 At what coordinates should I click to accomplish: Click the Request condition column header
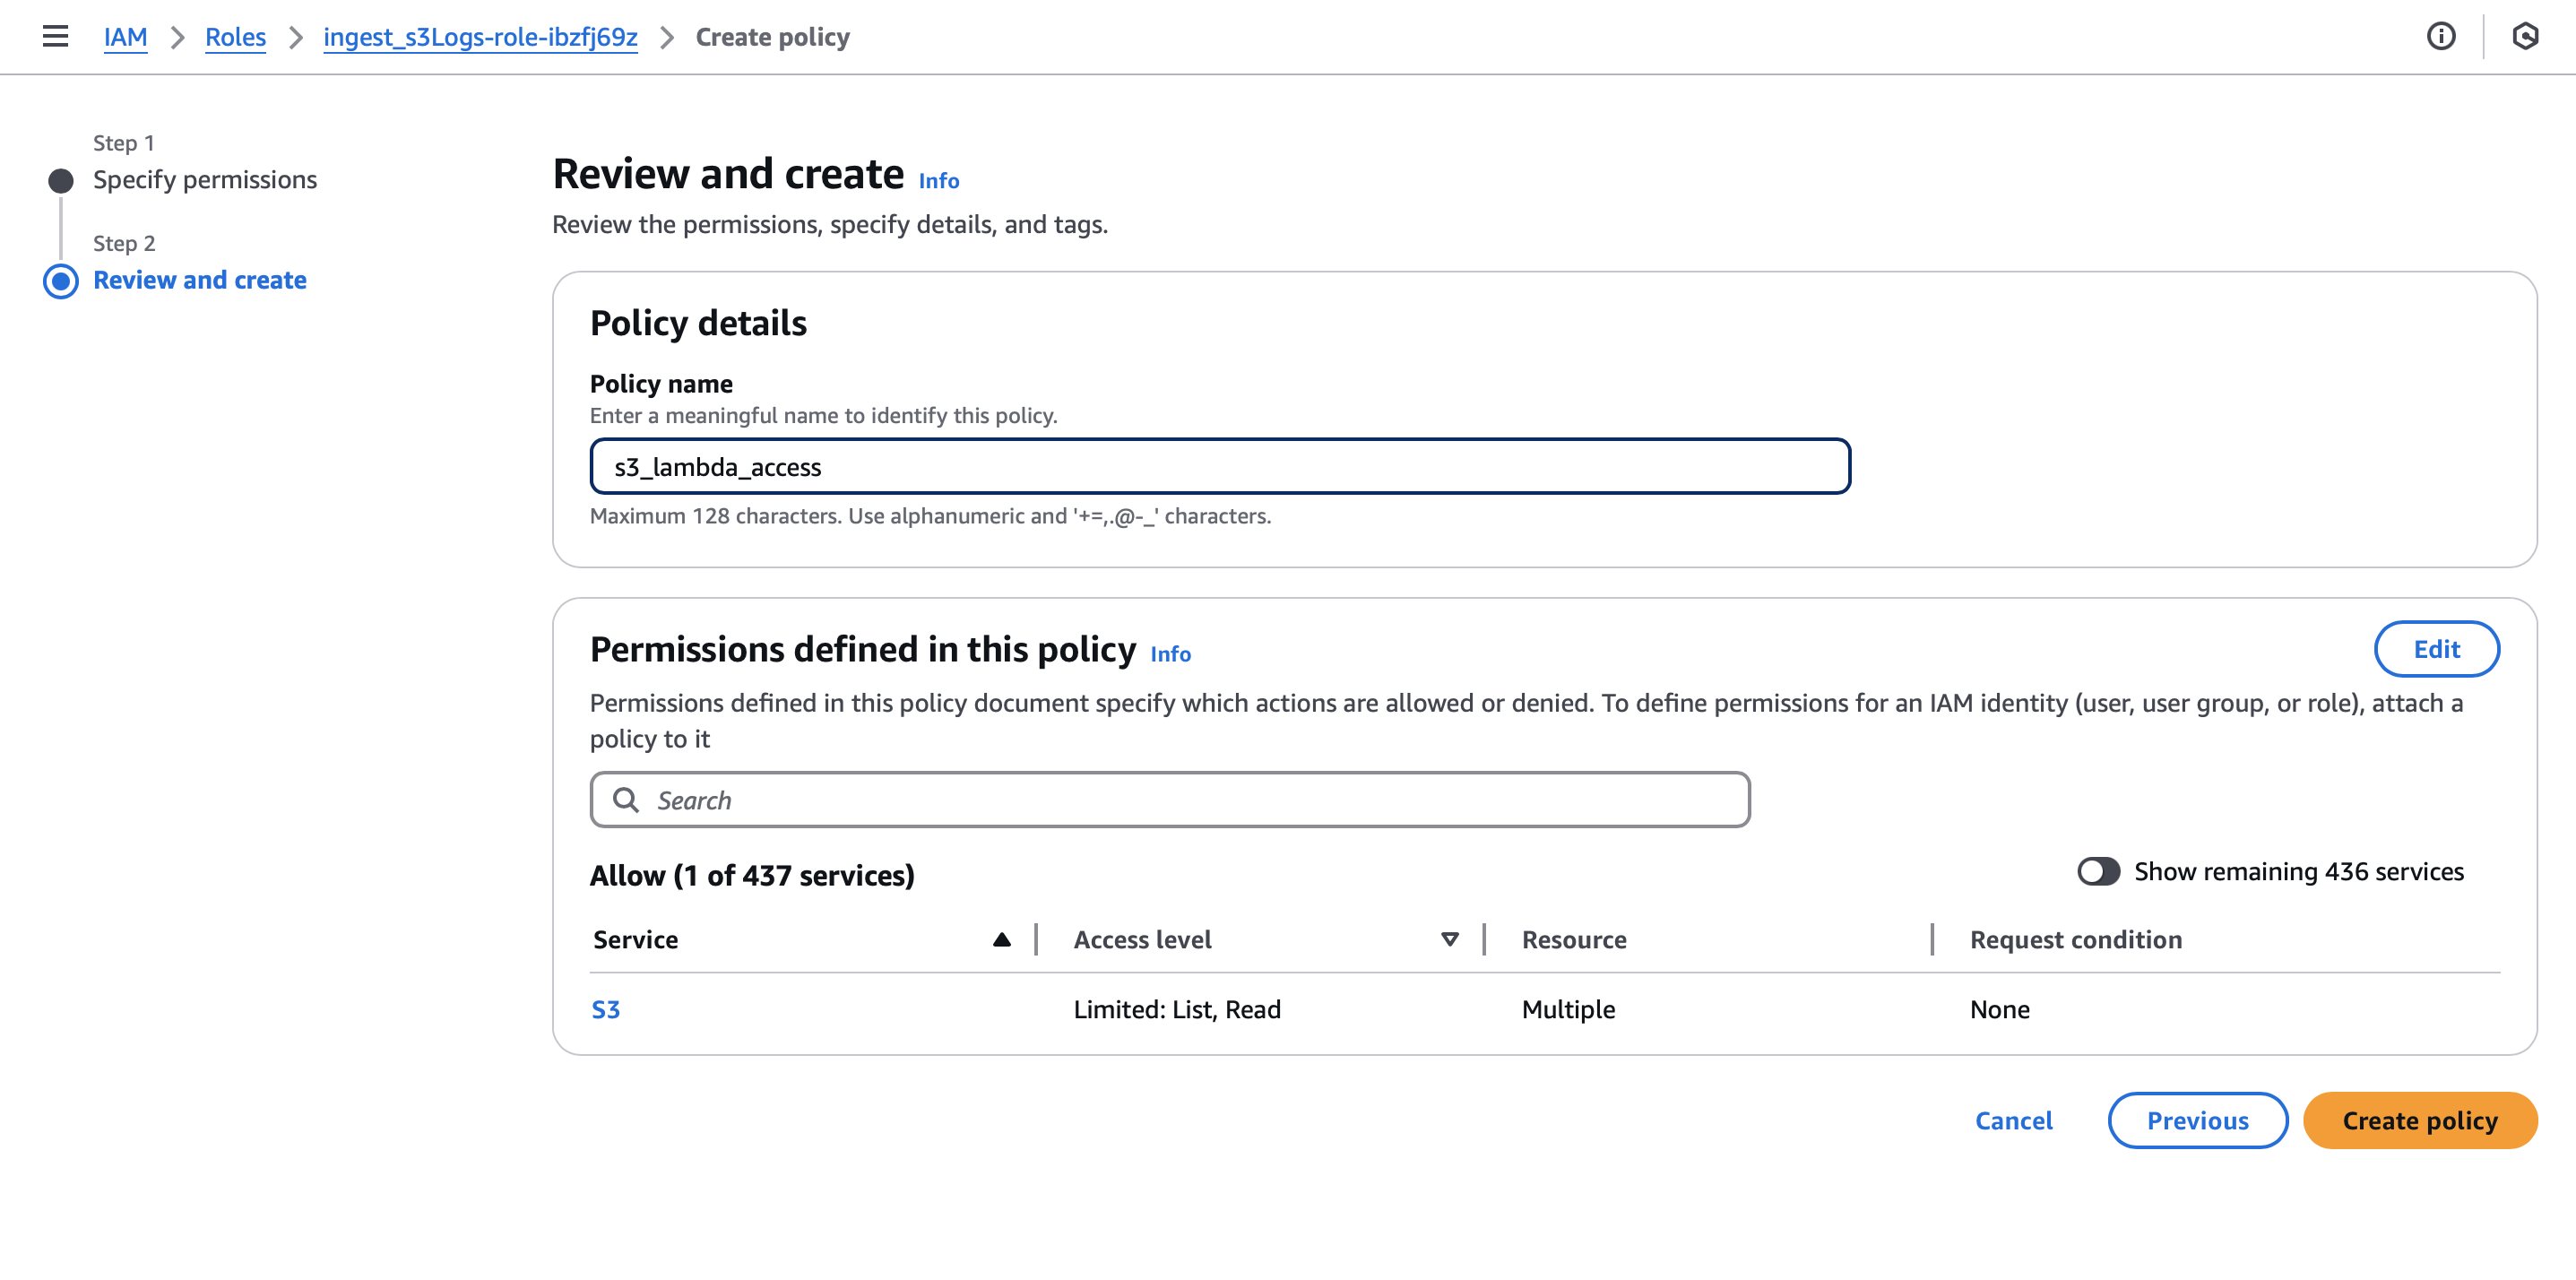coord(2076,939)
